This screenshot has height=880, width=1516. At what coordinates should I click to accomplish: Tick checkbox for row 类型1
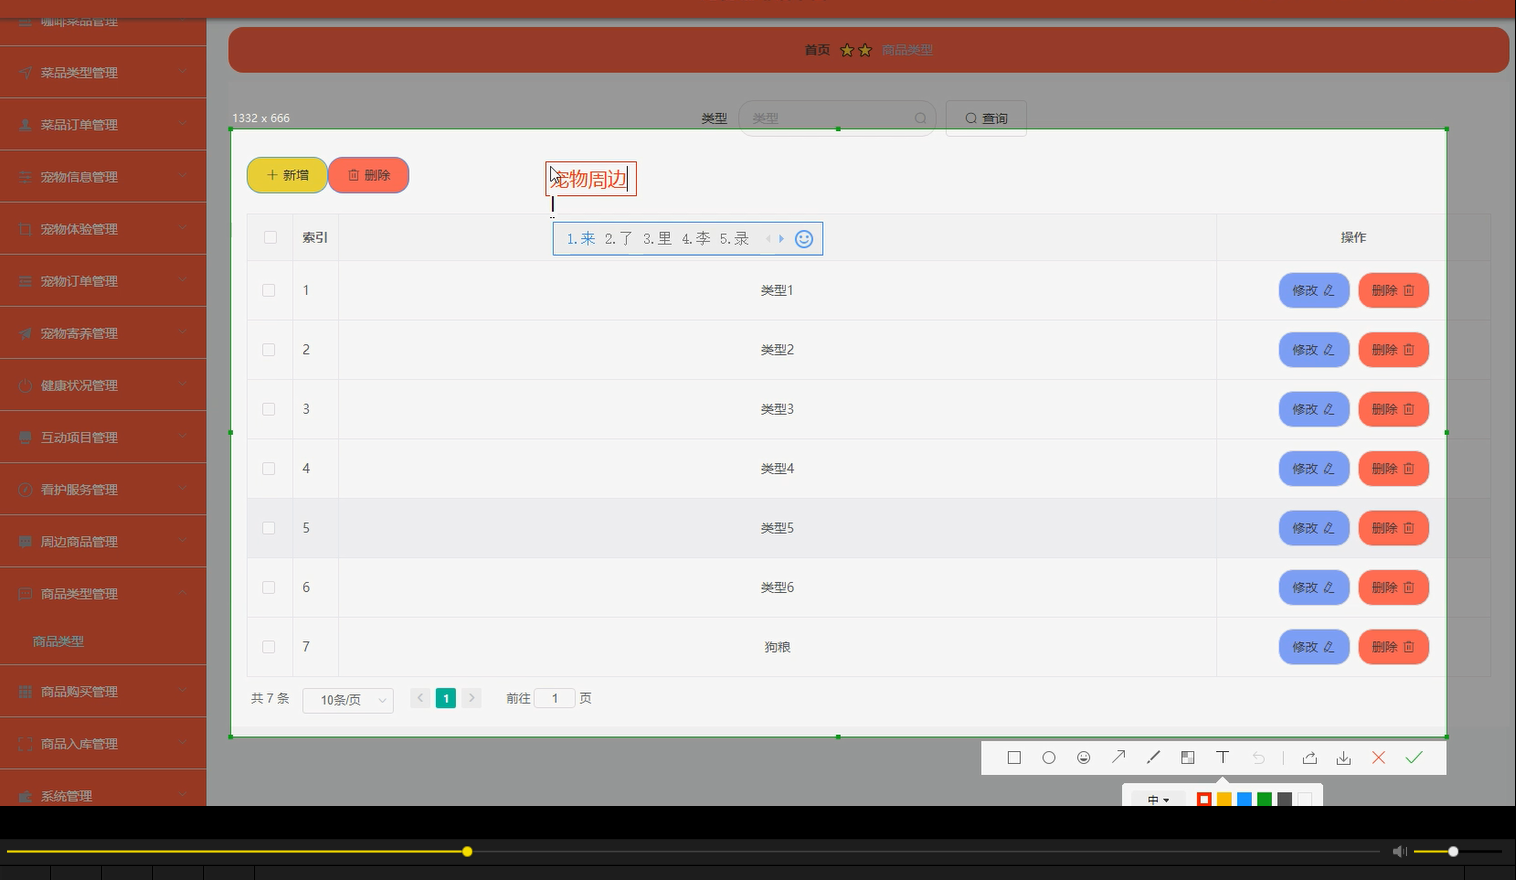(269, 290)
